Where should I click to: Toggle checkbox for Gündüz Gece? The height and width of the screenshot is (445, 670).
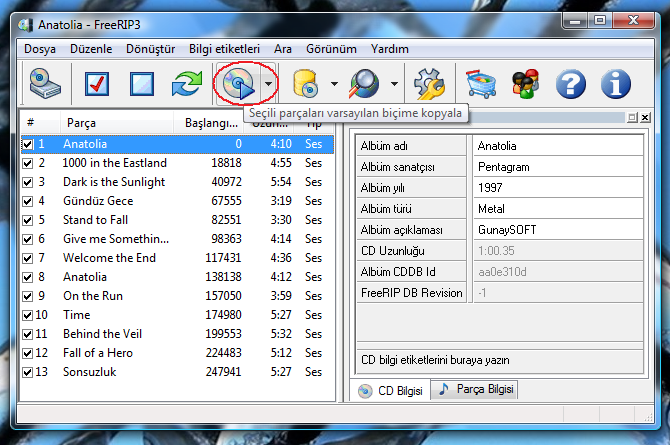tap(28, 201)
